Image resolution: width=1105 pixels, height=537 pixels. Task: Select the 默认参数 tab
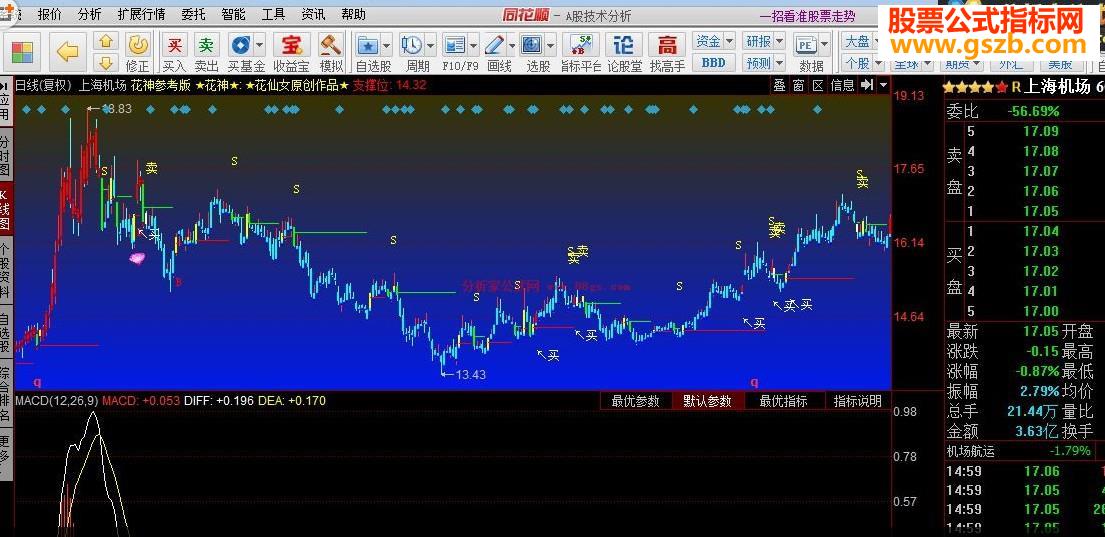[x=708, y=401]
